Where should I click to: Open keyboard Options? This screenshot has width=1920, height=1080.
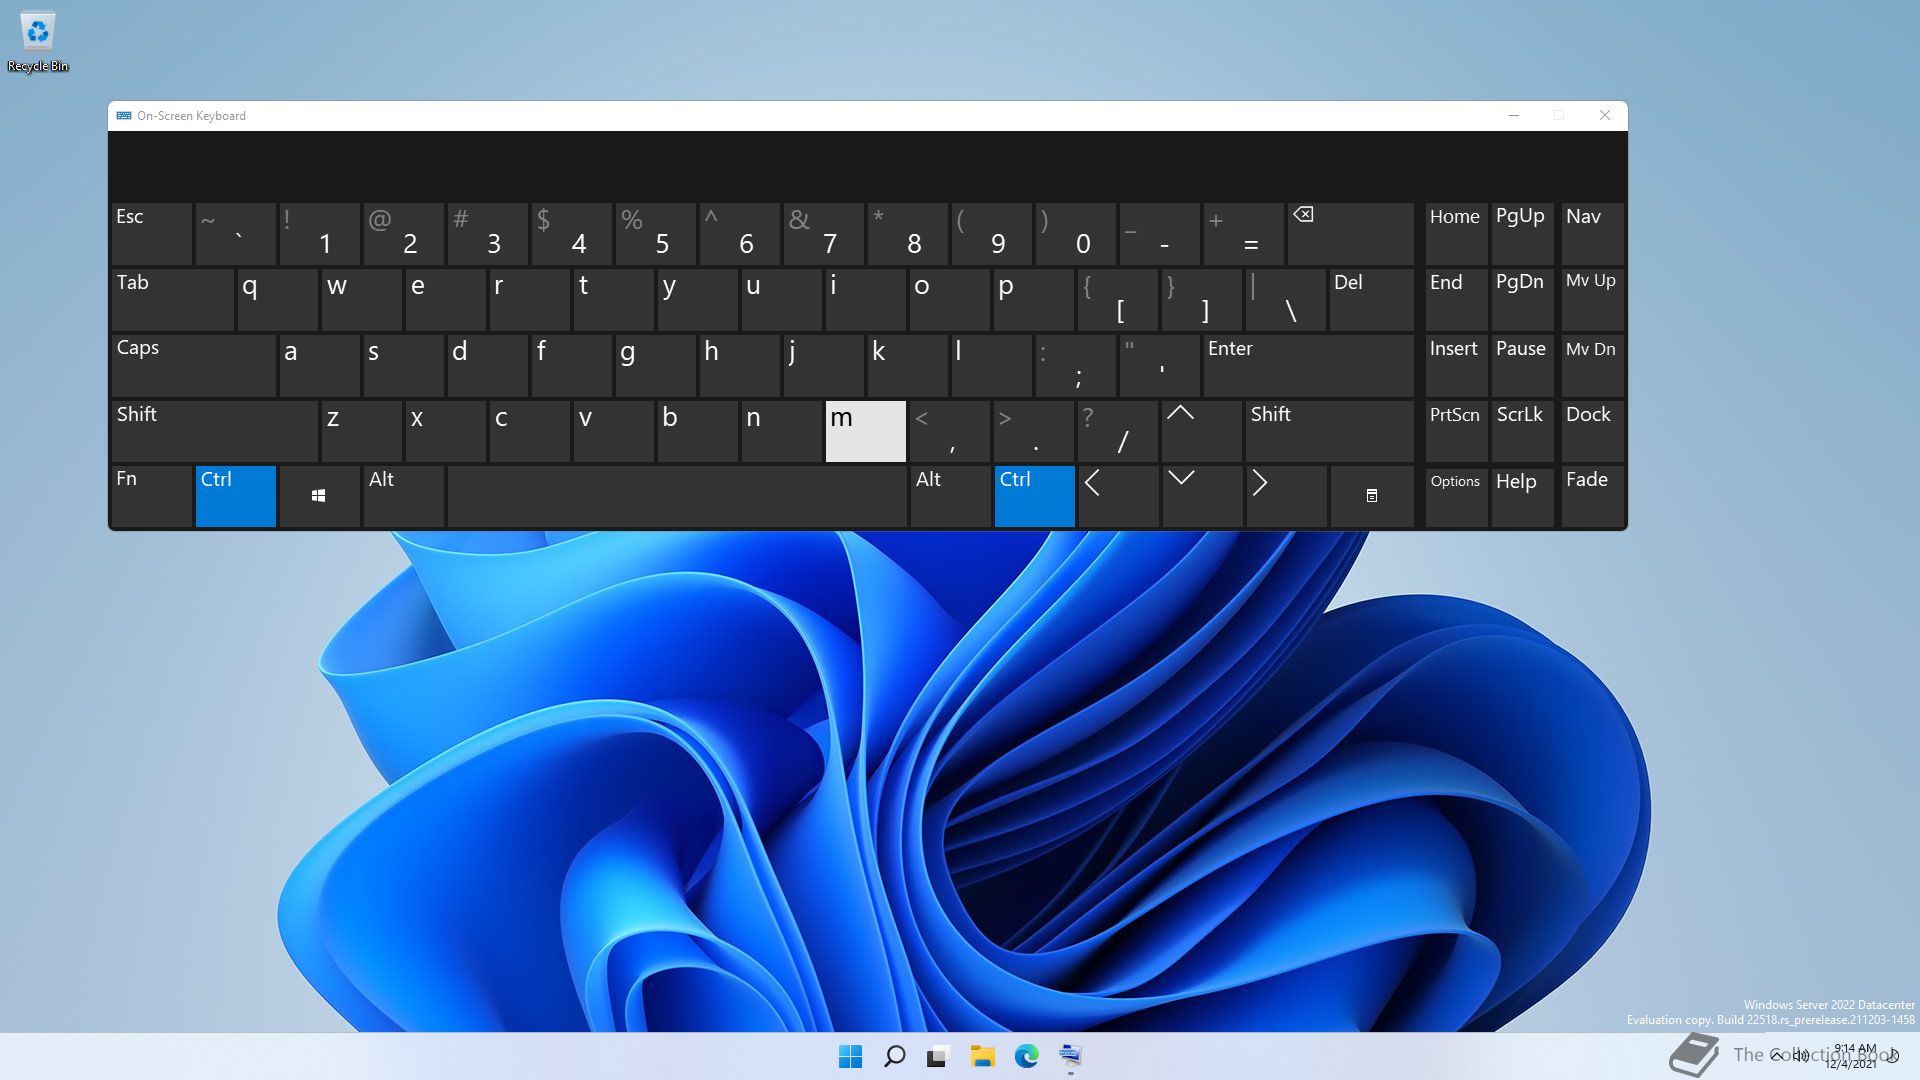pos(1455,495)
